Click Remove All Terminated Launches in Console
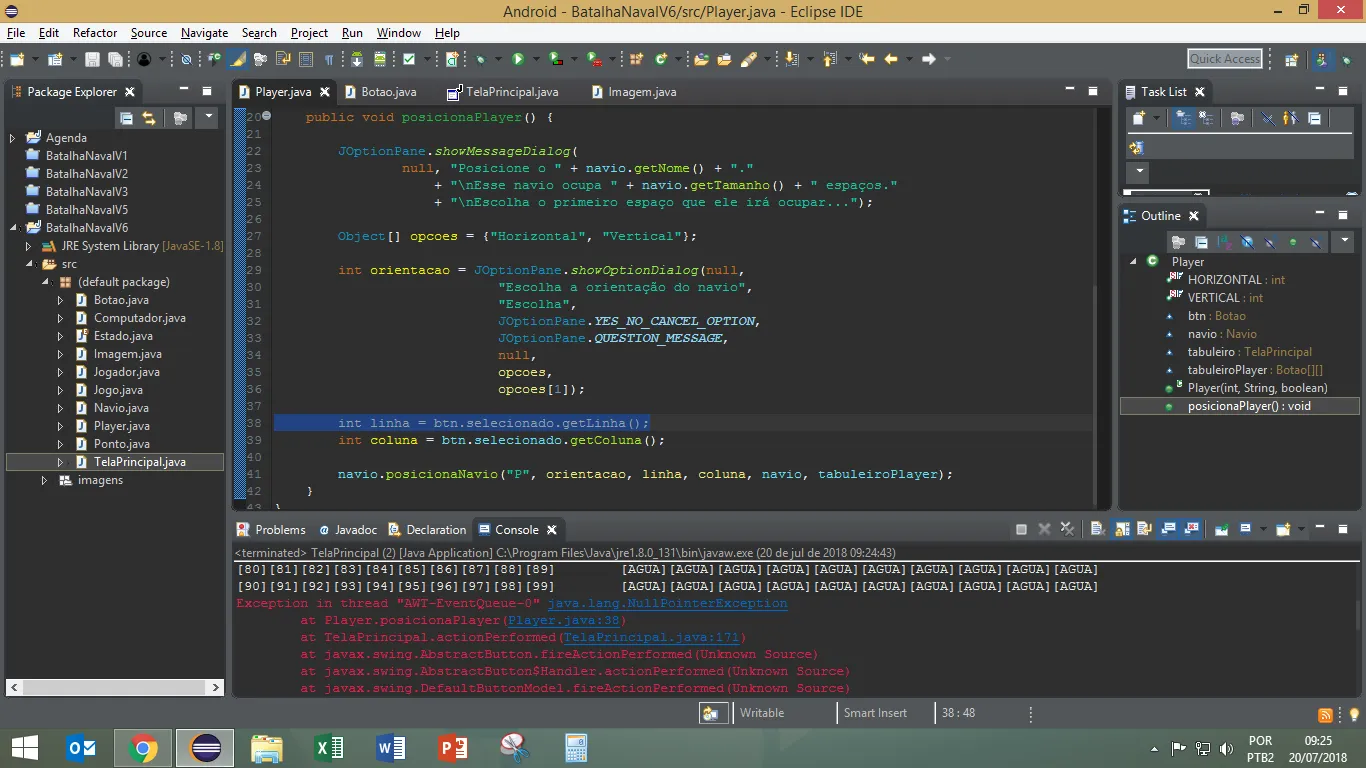 coord(1068,530)
